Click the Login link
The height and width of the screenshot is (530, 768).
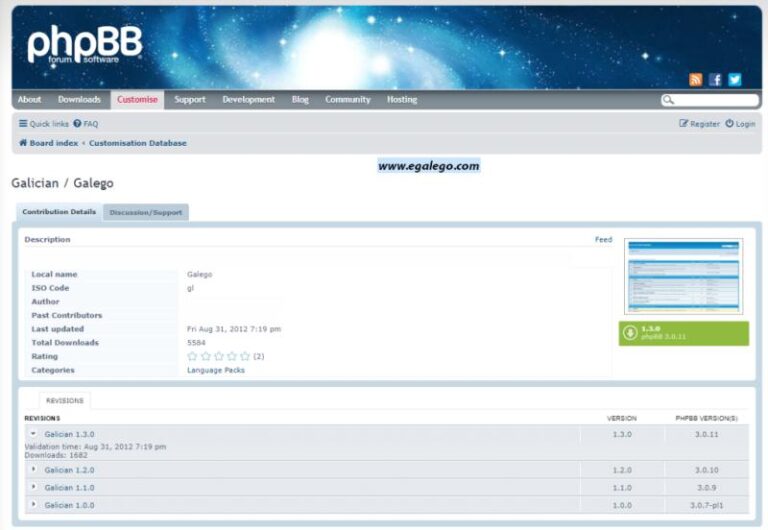tap(745, 124)
